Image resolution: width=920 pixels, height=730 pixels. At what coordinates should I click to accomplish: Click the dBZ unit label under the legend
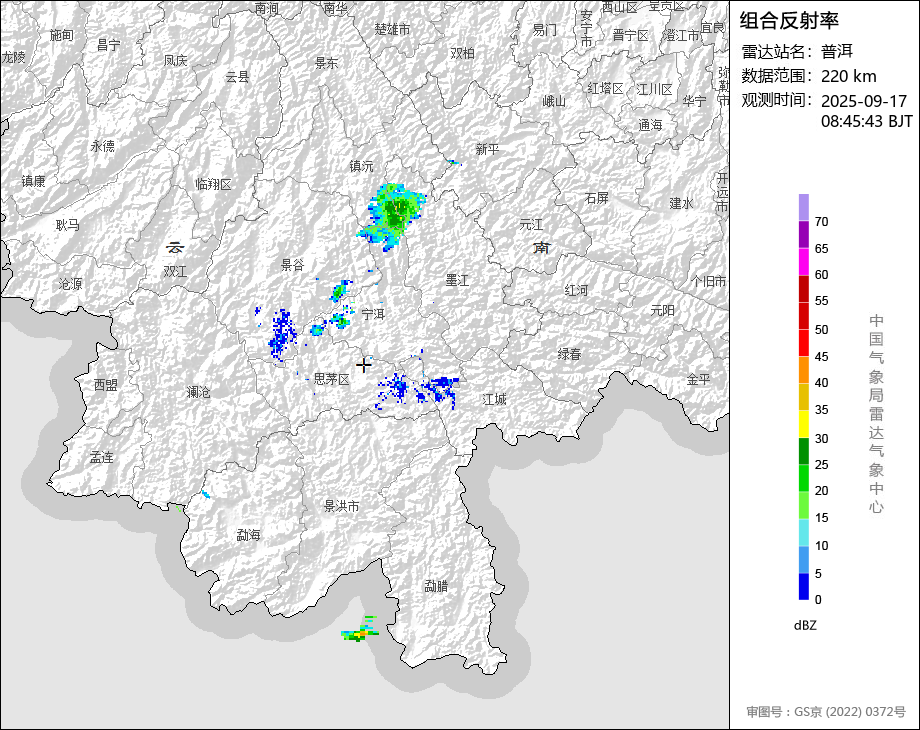click(805, 625)
